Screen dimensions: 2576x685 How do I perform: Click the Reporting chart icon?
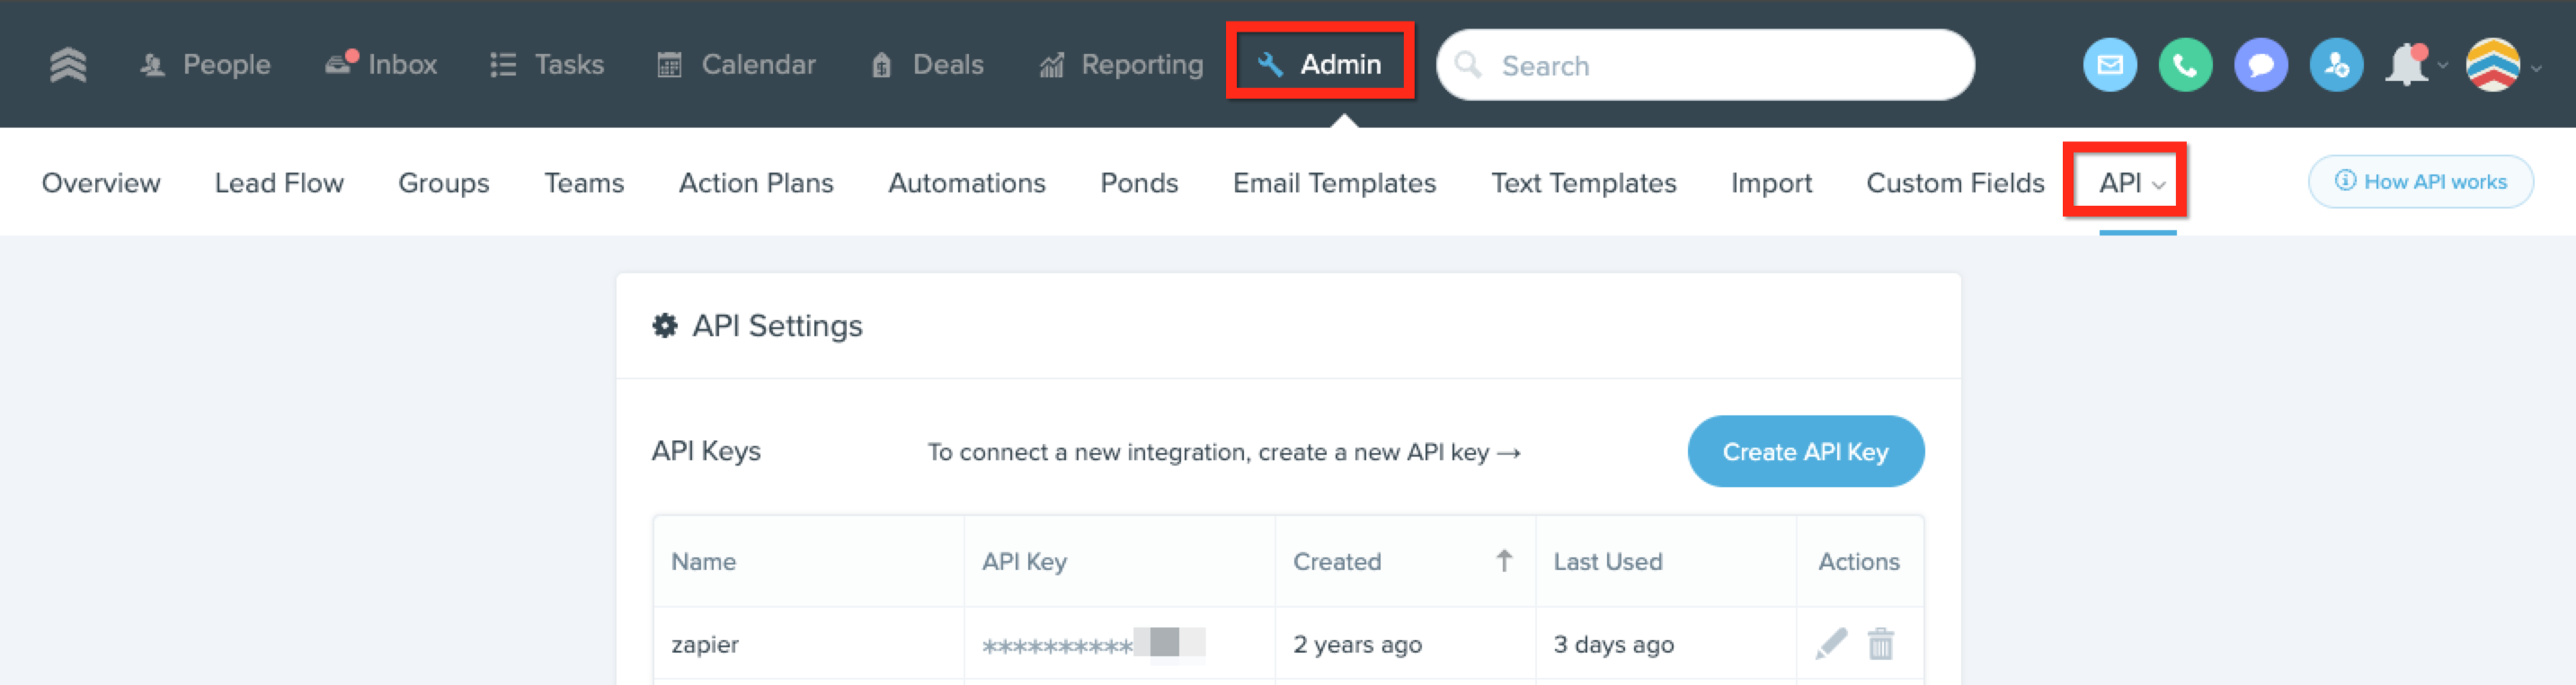[x=1051, y=65]
